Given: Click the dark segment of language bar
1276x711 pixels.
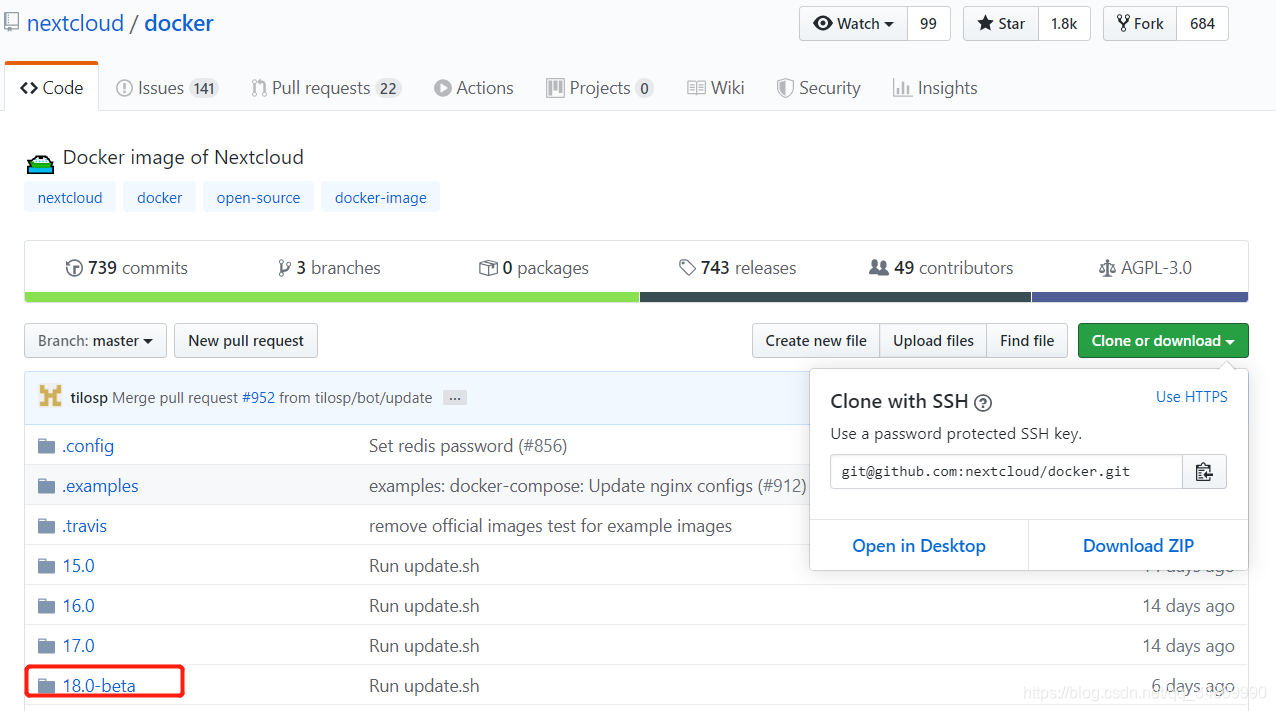Looking at the screenshot, I should coord(835,297).
